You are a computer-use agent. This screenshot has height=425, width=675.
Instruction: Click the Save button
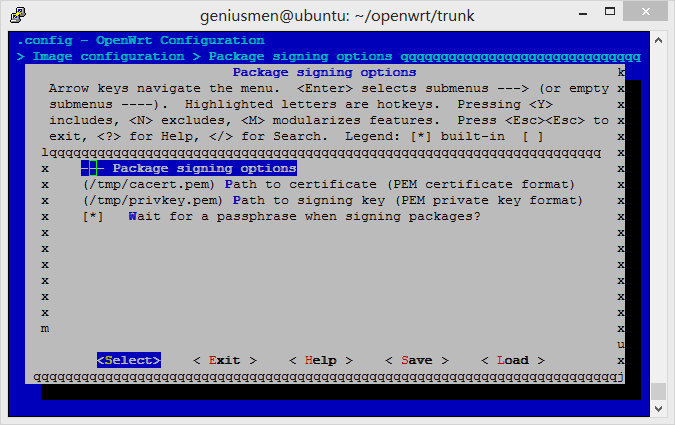[x=417, y=360]
